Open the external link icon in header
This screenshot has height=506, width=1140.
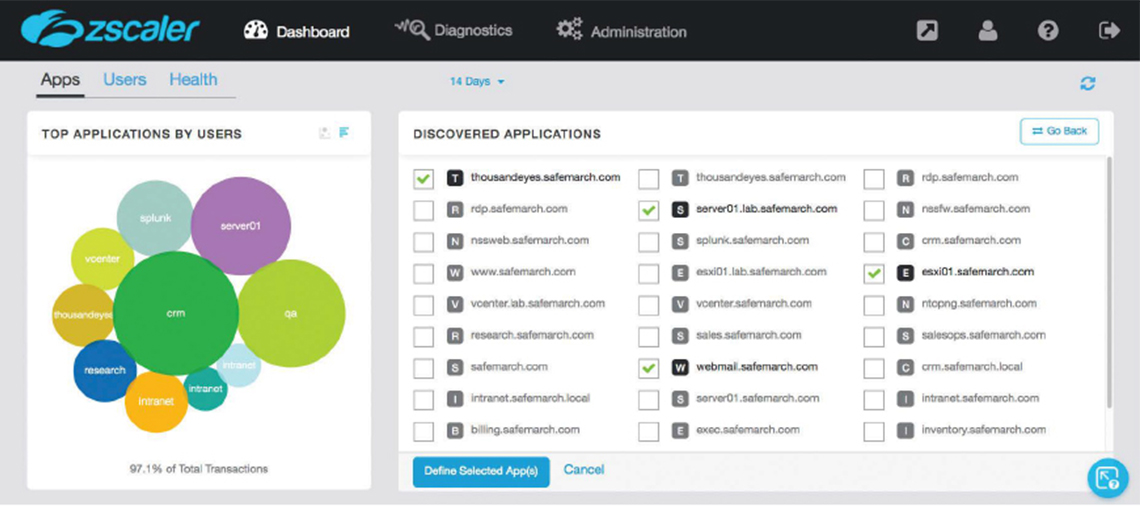pyautogui.click(x=927, y=31)
